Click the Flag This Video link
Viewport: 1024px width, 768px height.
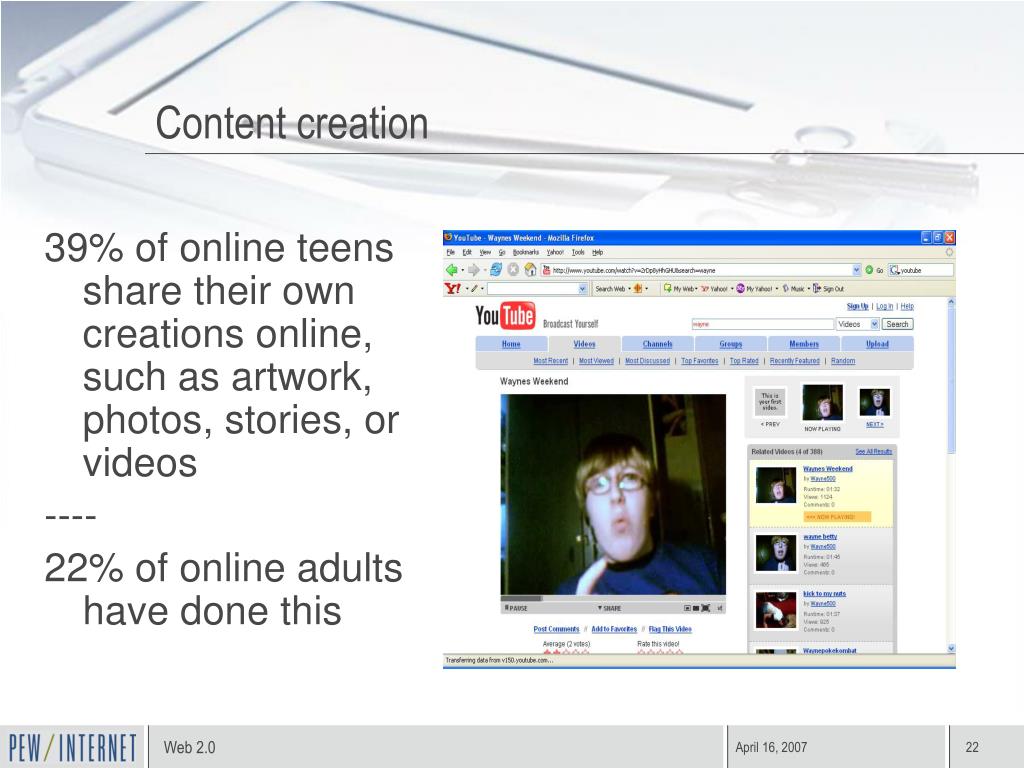point(670,629)
